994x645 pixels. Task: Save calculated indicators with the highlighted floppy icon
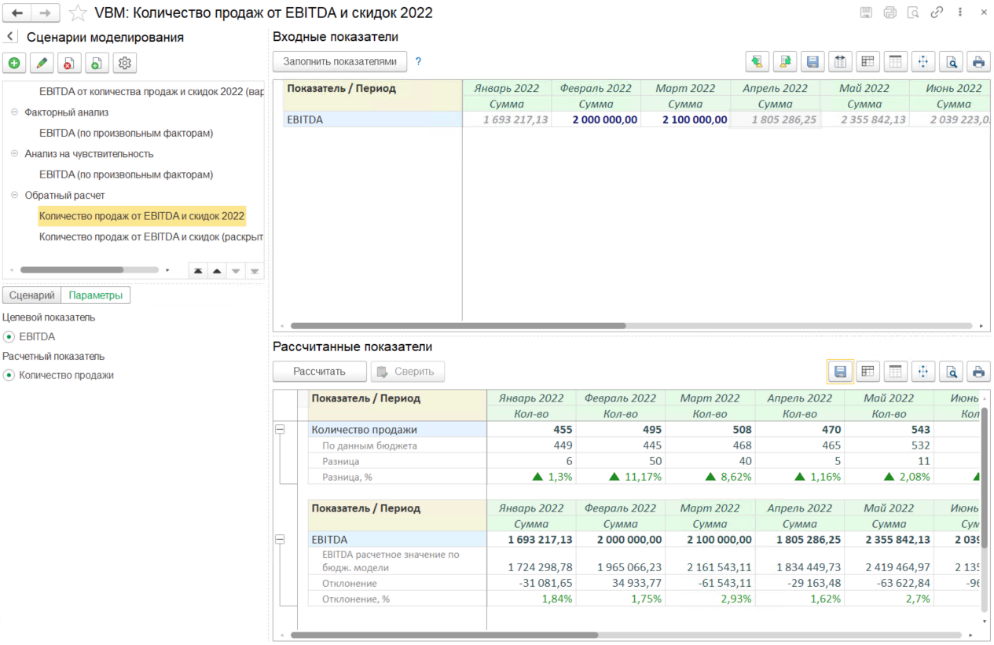(x=840, y=372)
